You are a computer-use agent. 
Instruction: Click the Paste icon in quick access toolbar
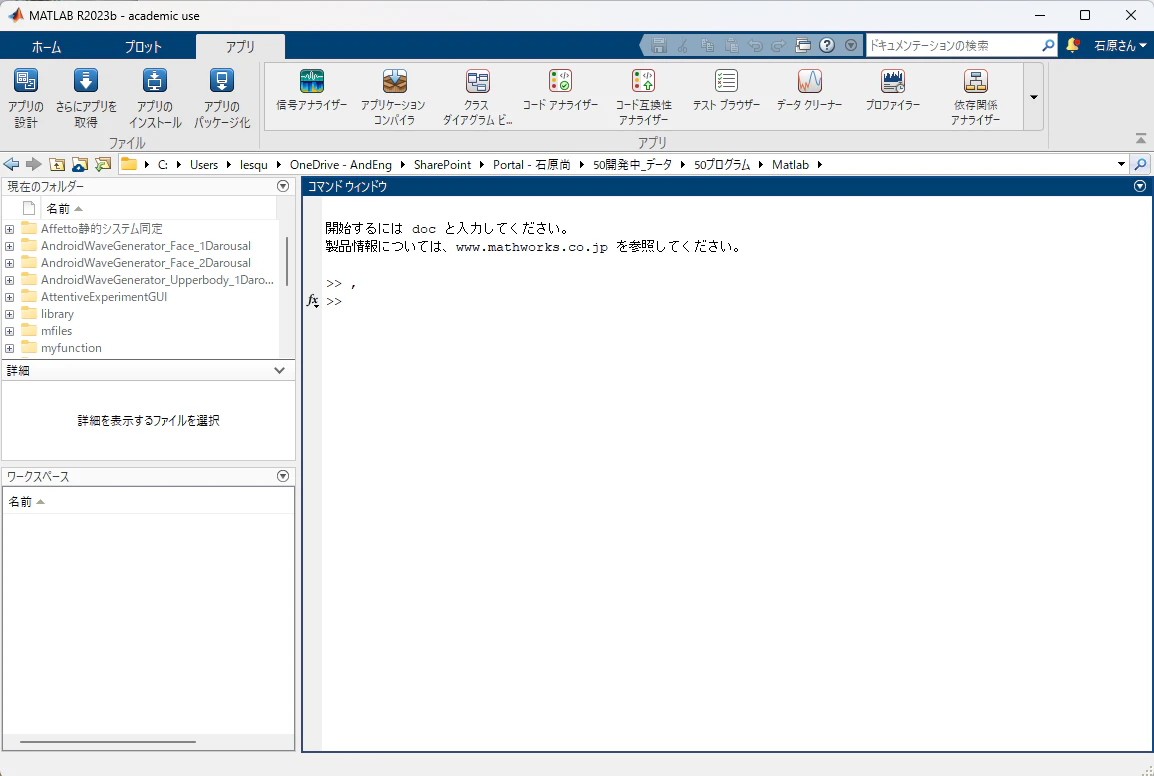coord(731,46)
